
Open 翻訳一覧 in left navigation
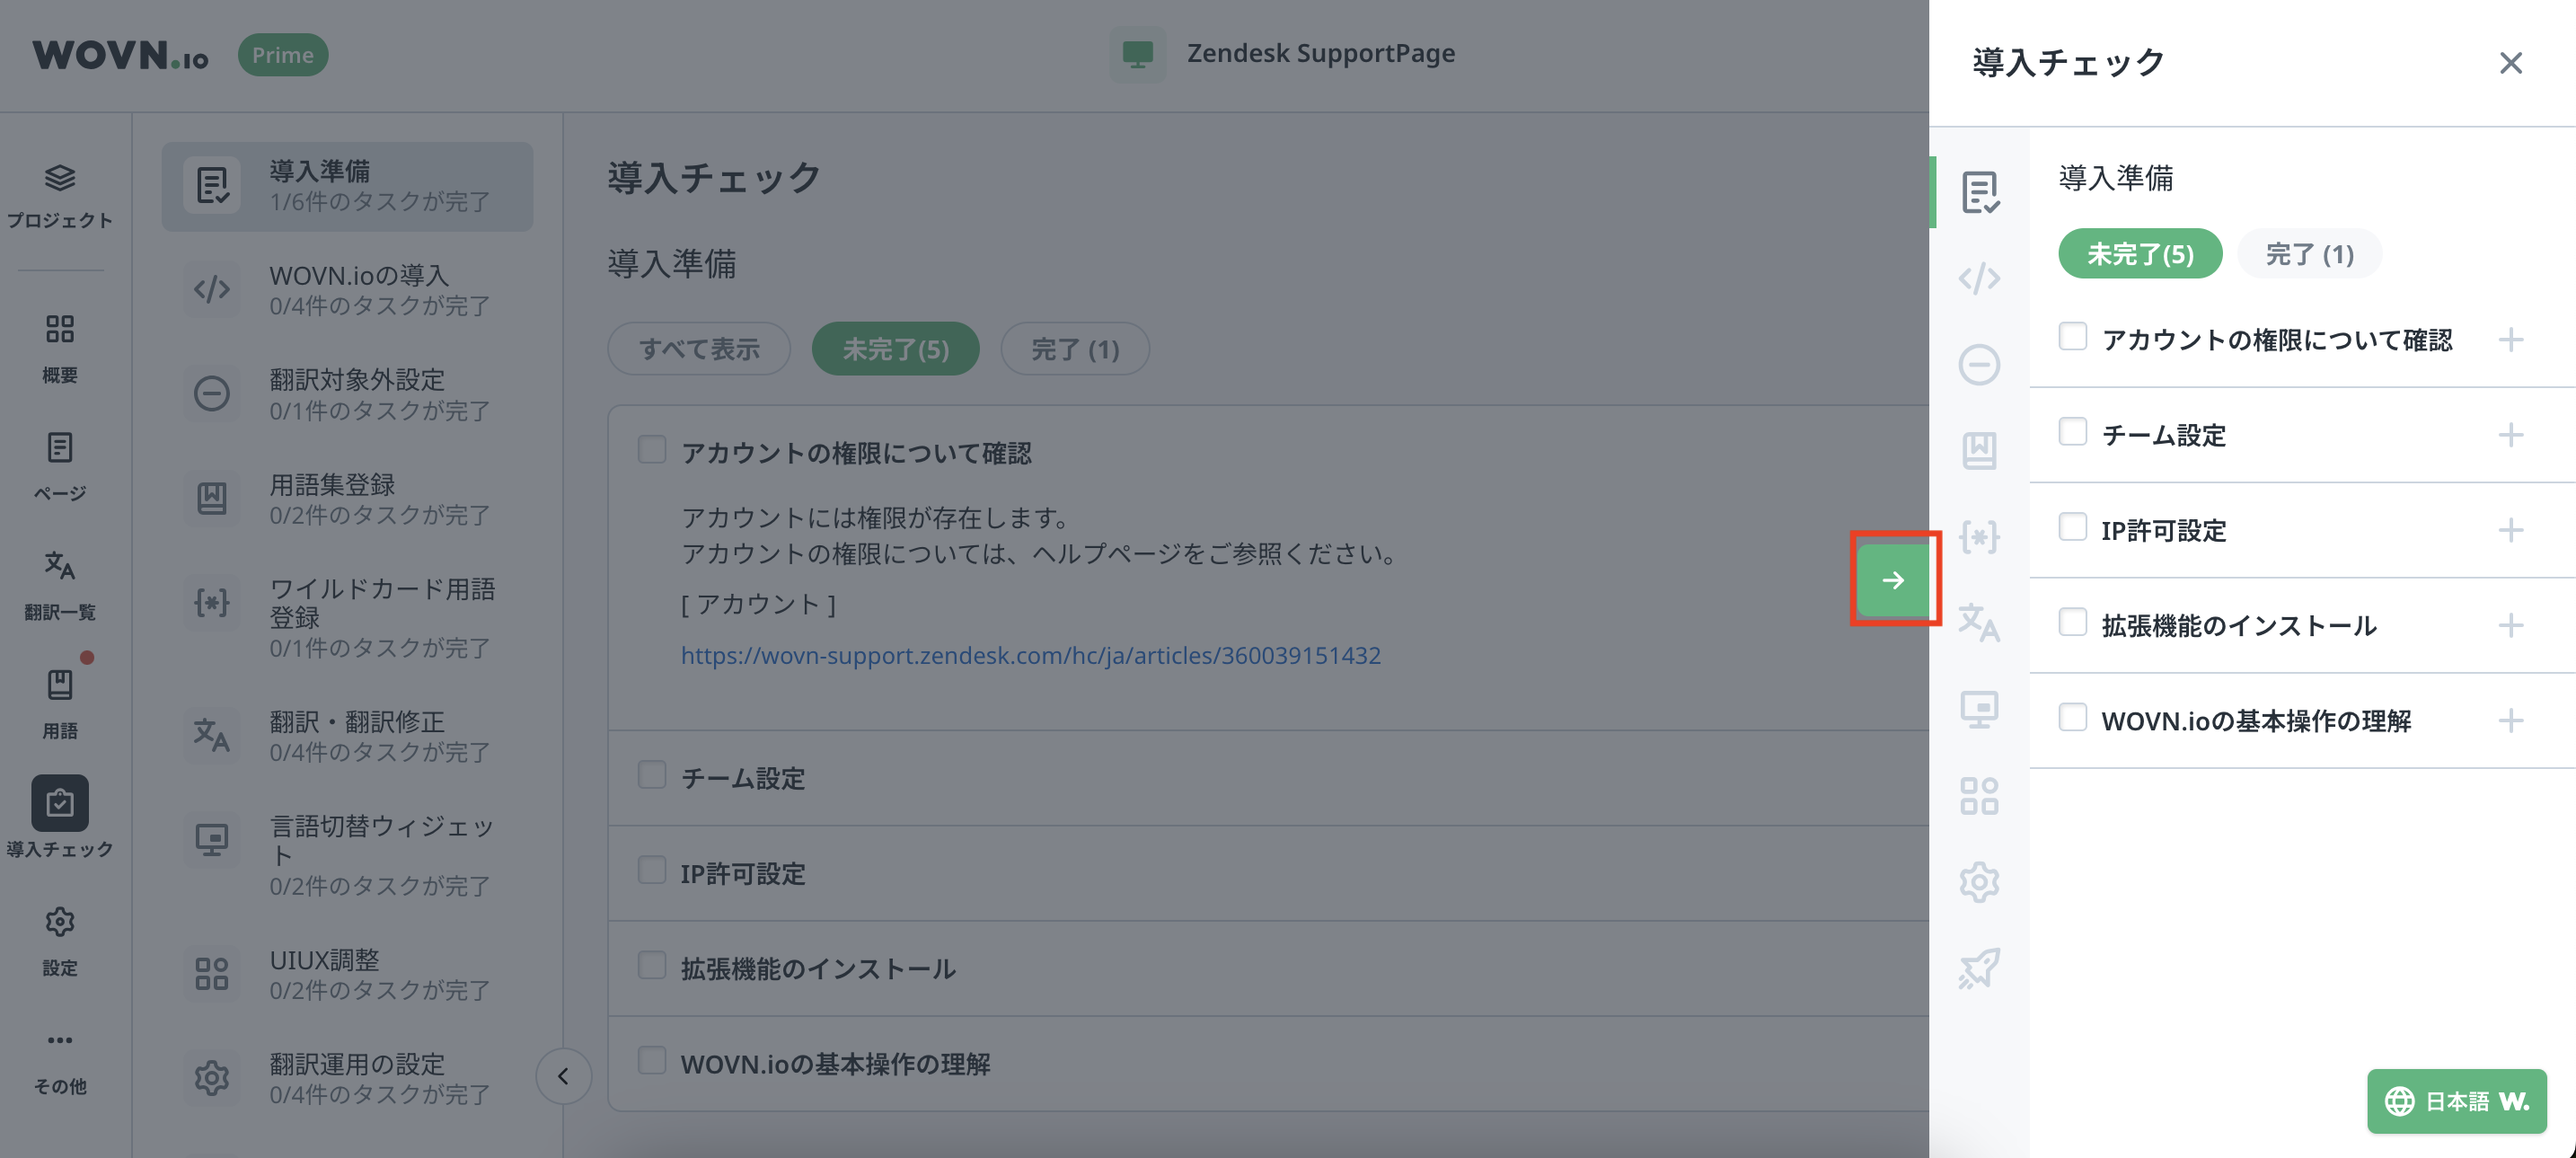pyautogui.click(x=59, y=584)
